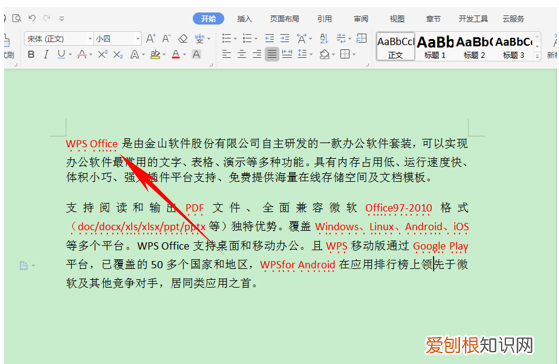Screen dimensions: 559x364
Task: Open the quick access toolbar customize arrow
Action: [x=62, y=18]
